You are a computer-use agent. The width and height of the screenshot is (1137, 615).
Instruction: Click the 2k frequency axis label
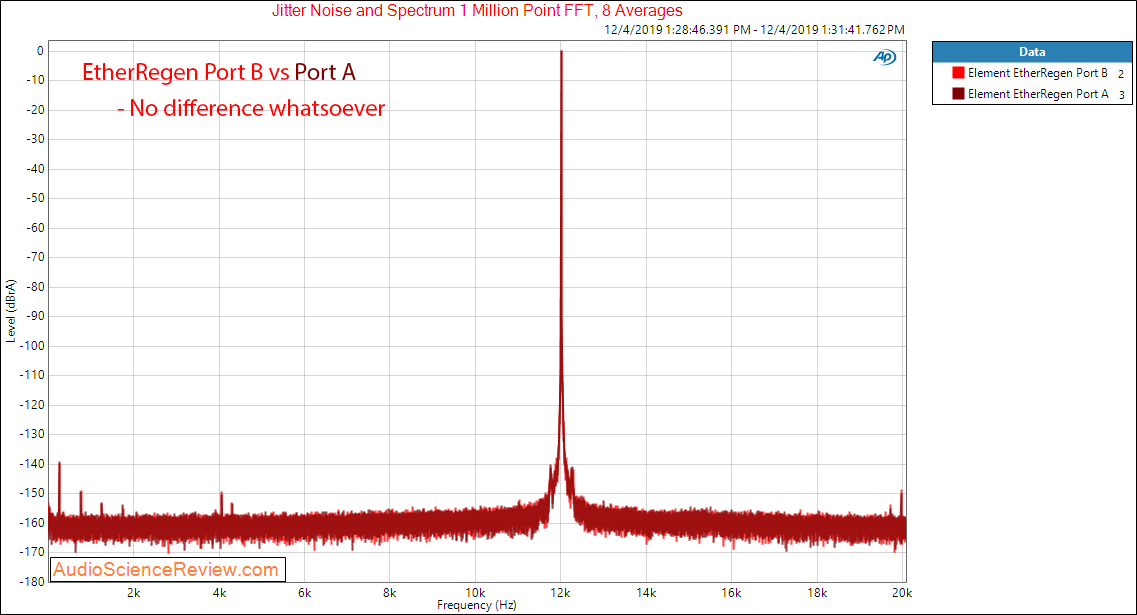pyautogui.click(x=133, y=593)
